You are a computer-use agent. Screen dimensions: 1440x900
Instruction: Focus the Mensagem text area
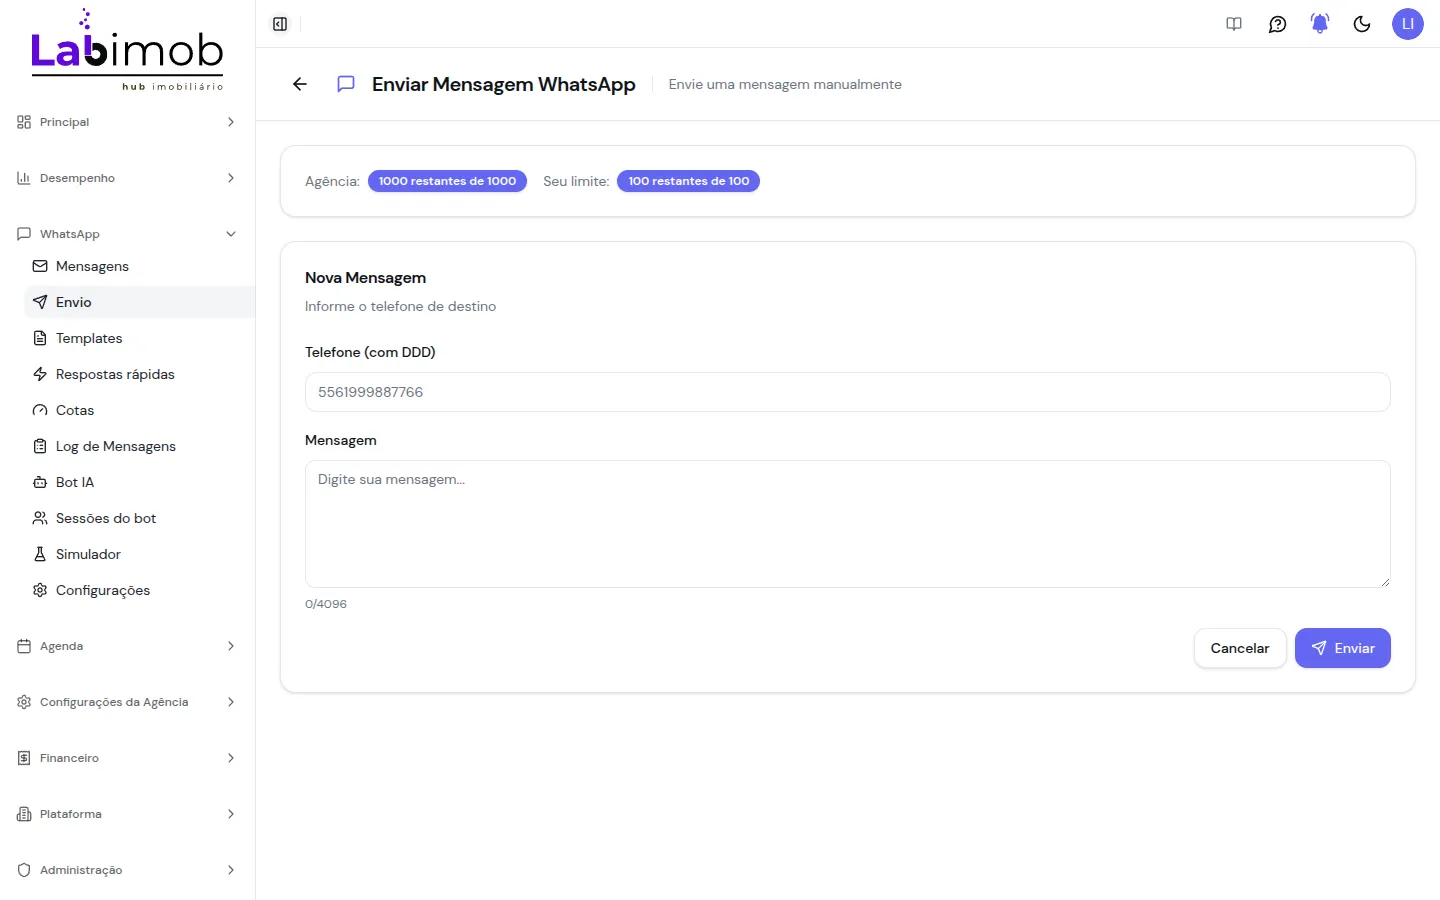click(848, 524)
